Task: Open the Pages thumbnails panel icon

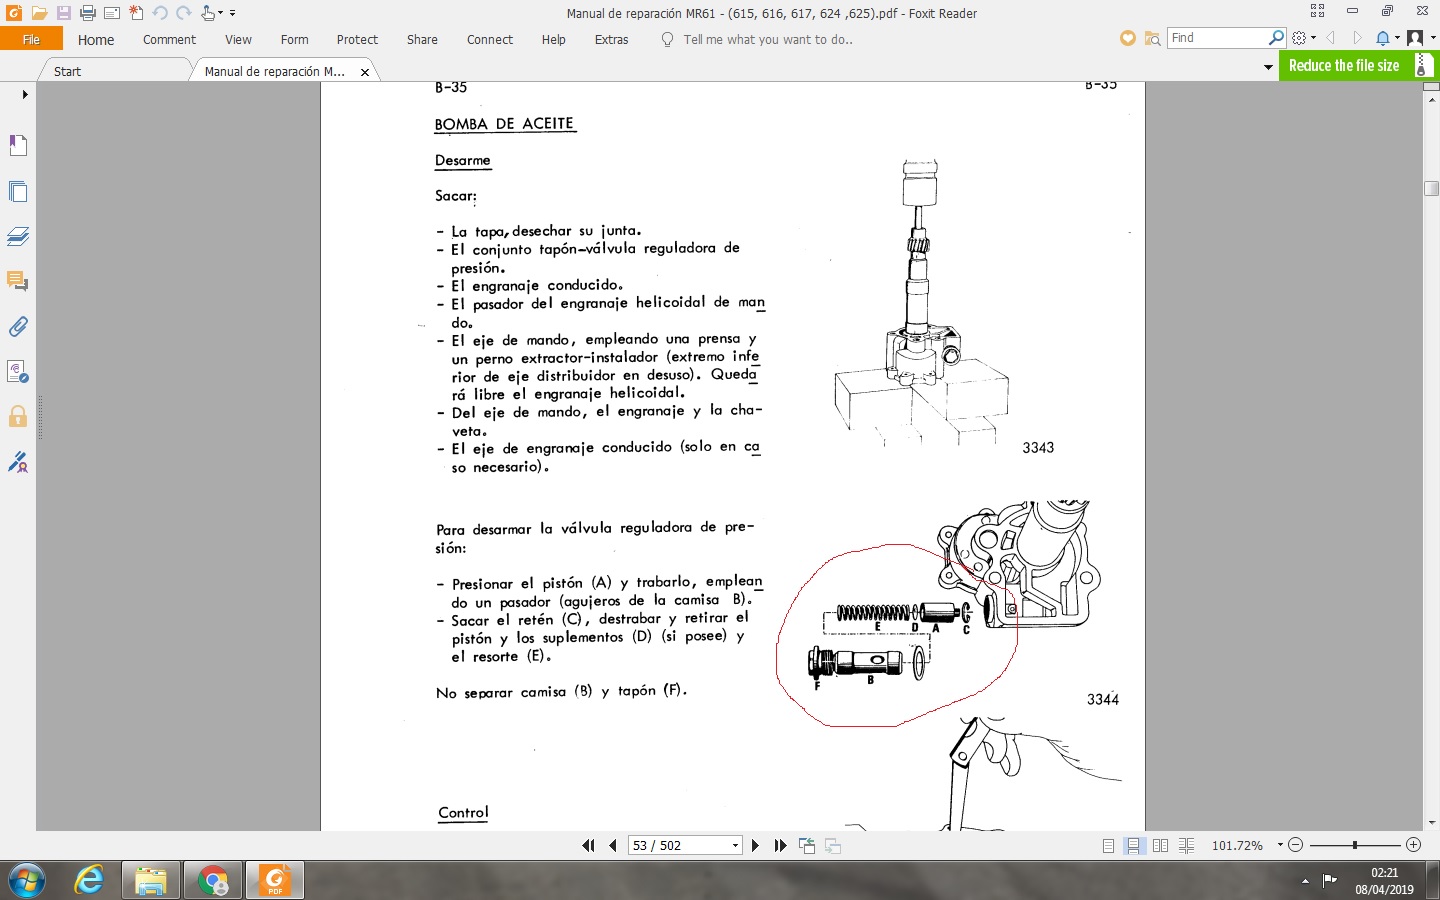Action: (18, 191)
